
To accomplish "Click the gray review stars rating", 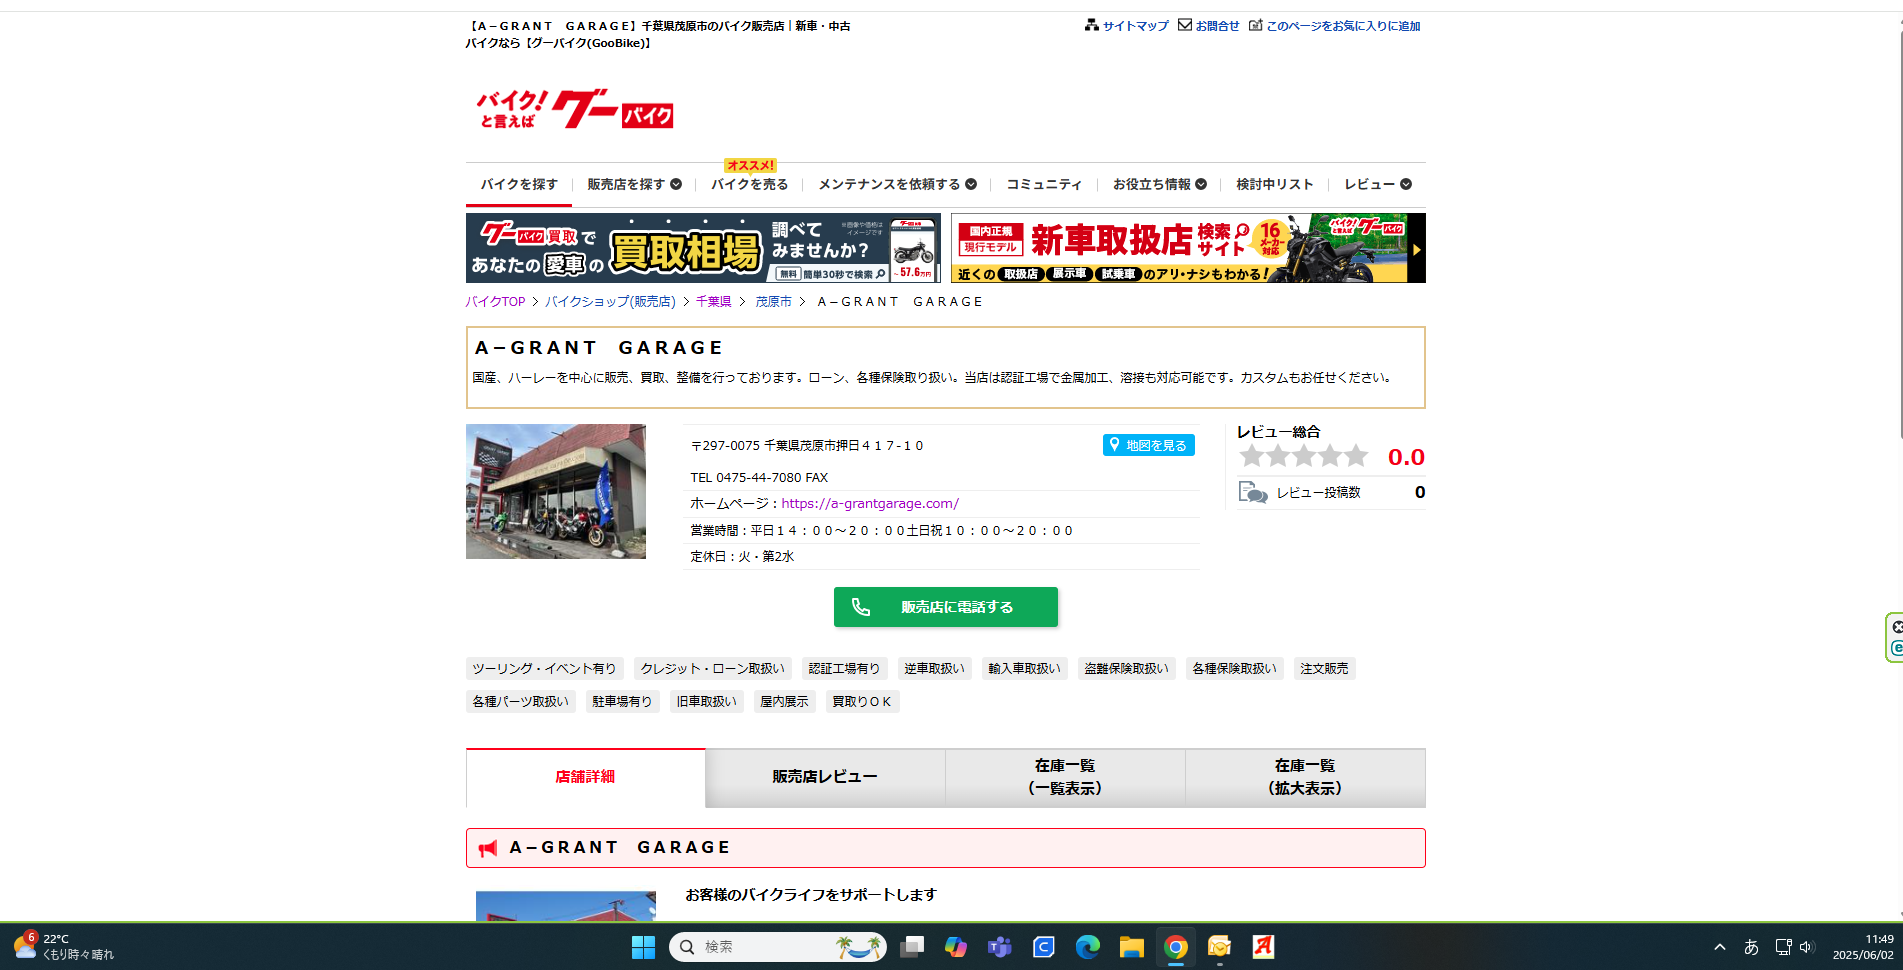I will pyautogui.click(x=1304, y=457).
